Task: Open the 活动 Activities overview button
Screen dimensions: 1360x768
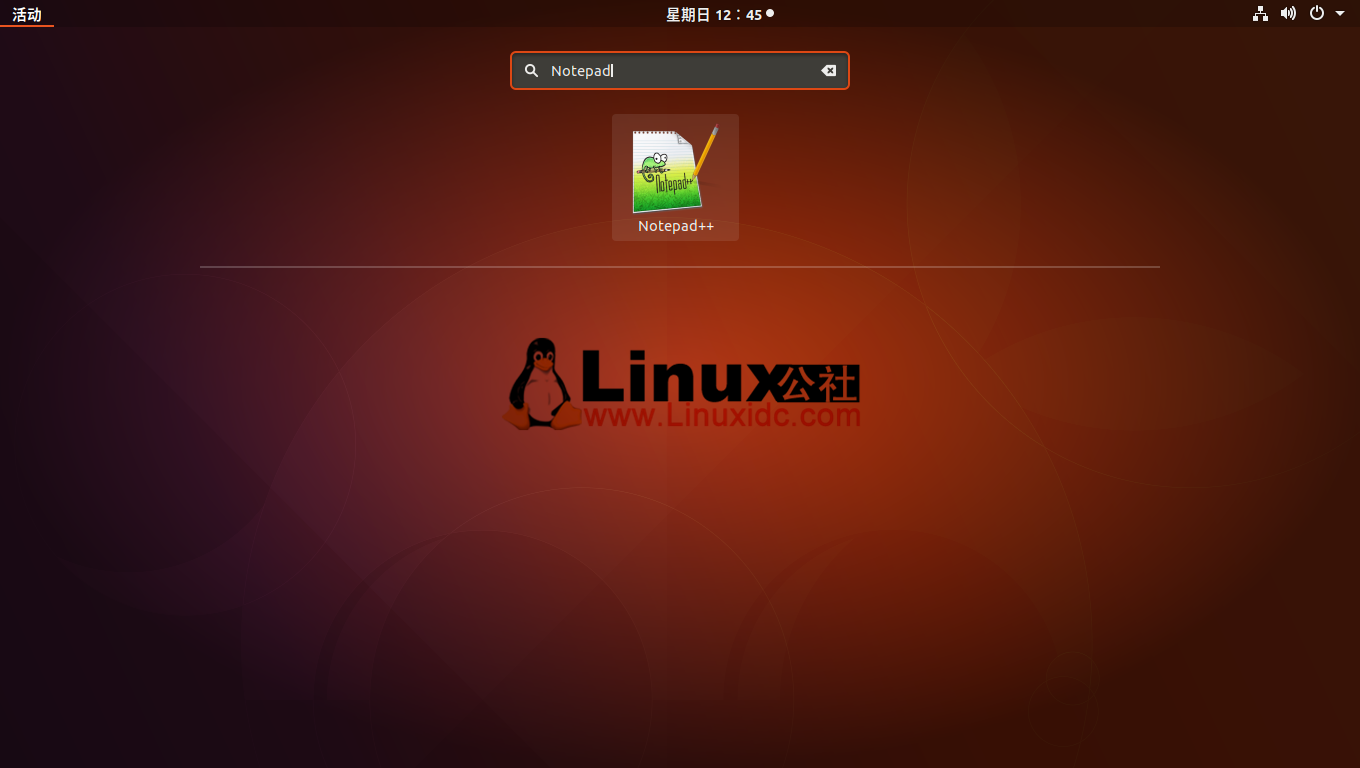Action: [27, 14]
